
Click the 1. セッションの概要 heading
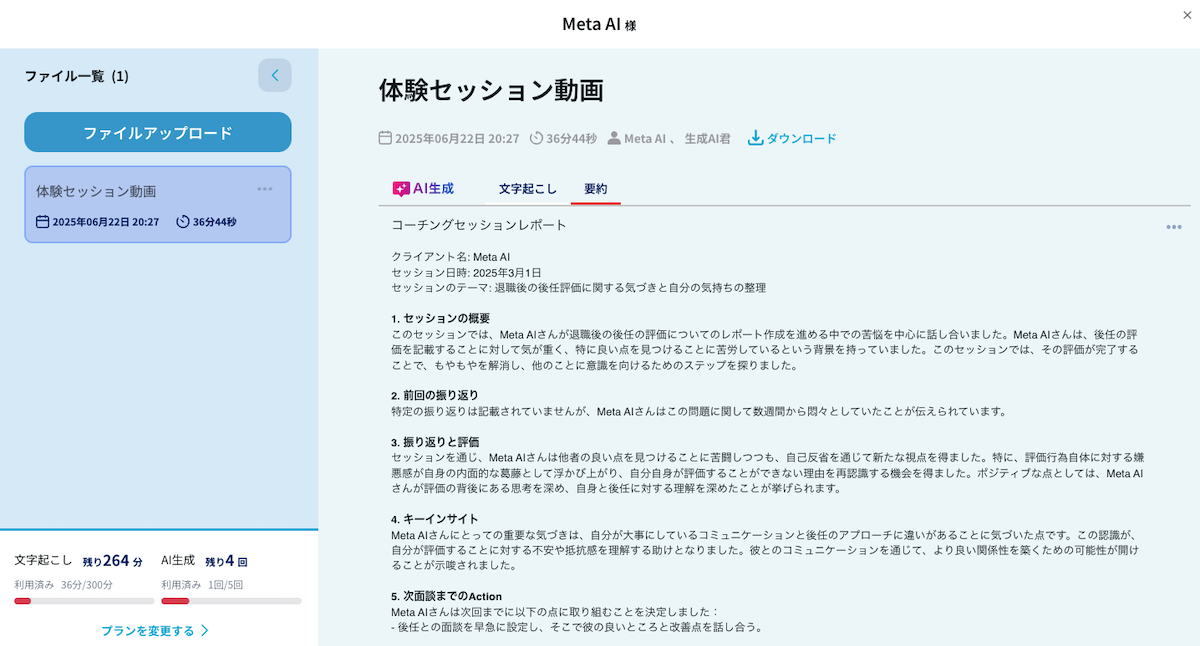click(440, 318)
